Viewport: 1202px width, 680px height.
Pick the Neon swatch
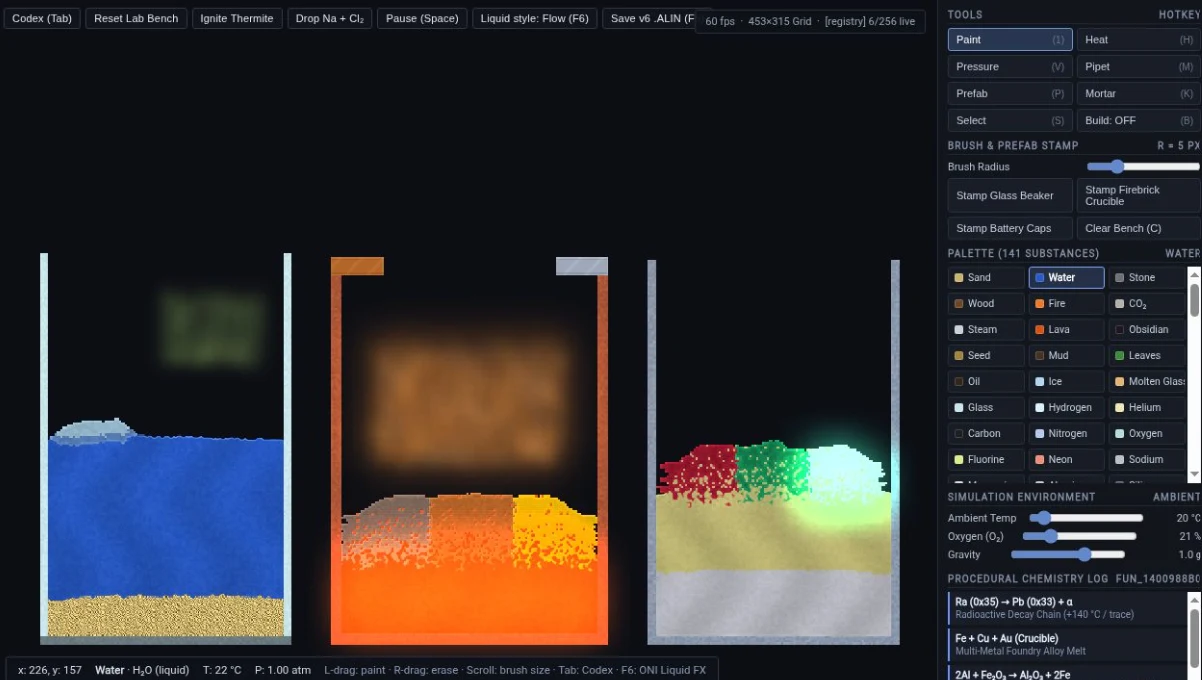[1066, 459]
